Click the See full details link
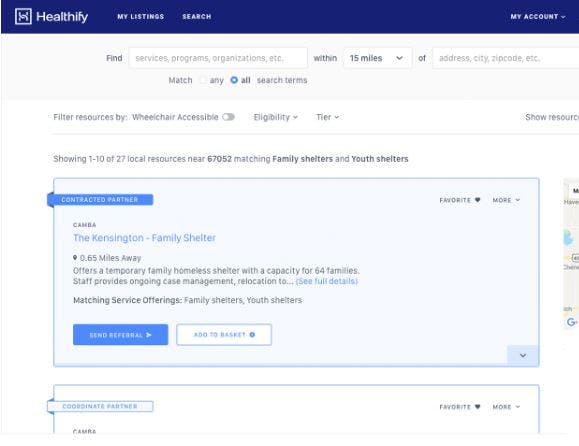579x446 pixels. point(327,281)
